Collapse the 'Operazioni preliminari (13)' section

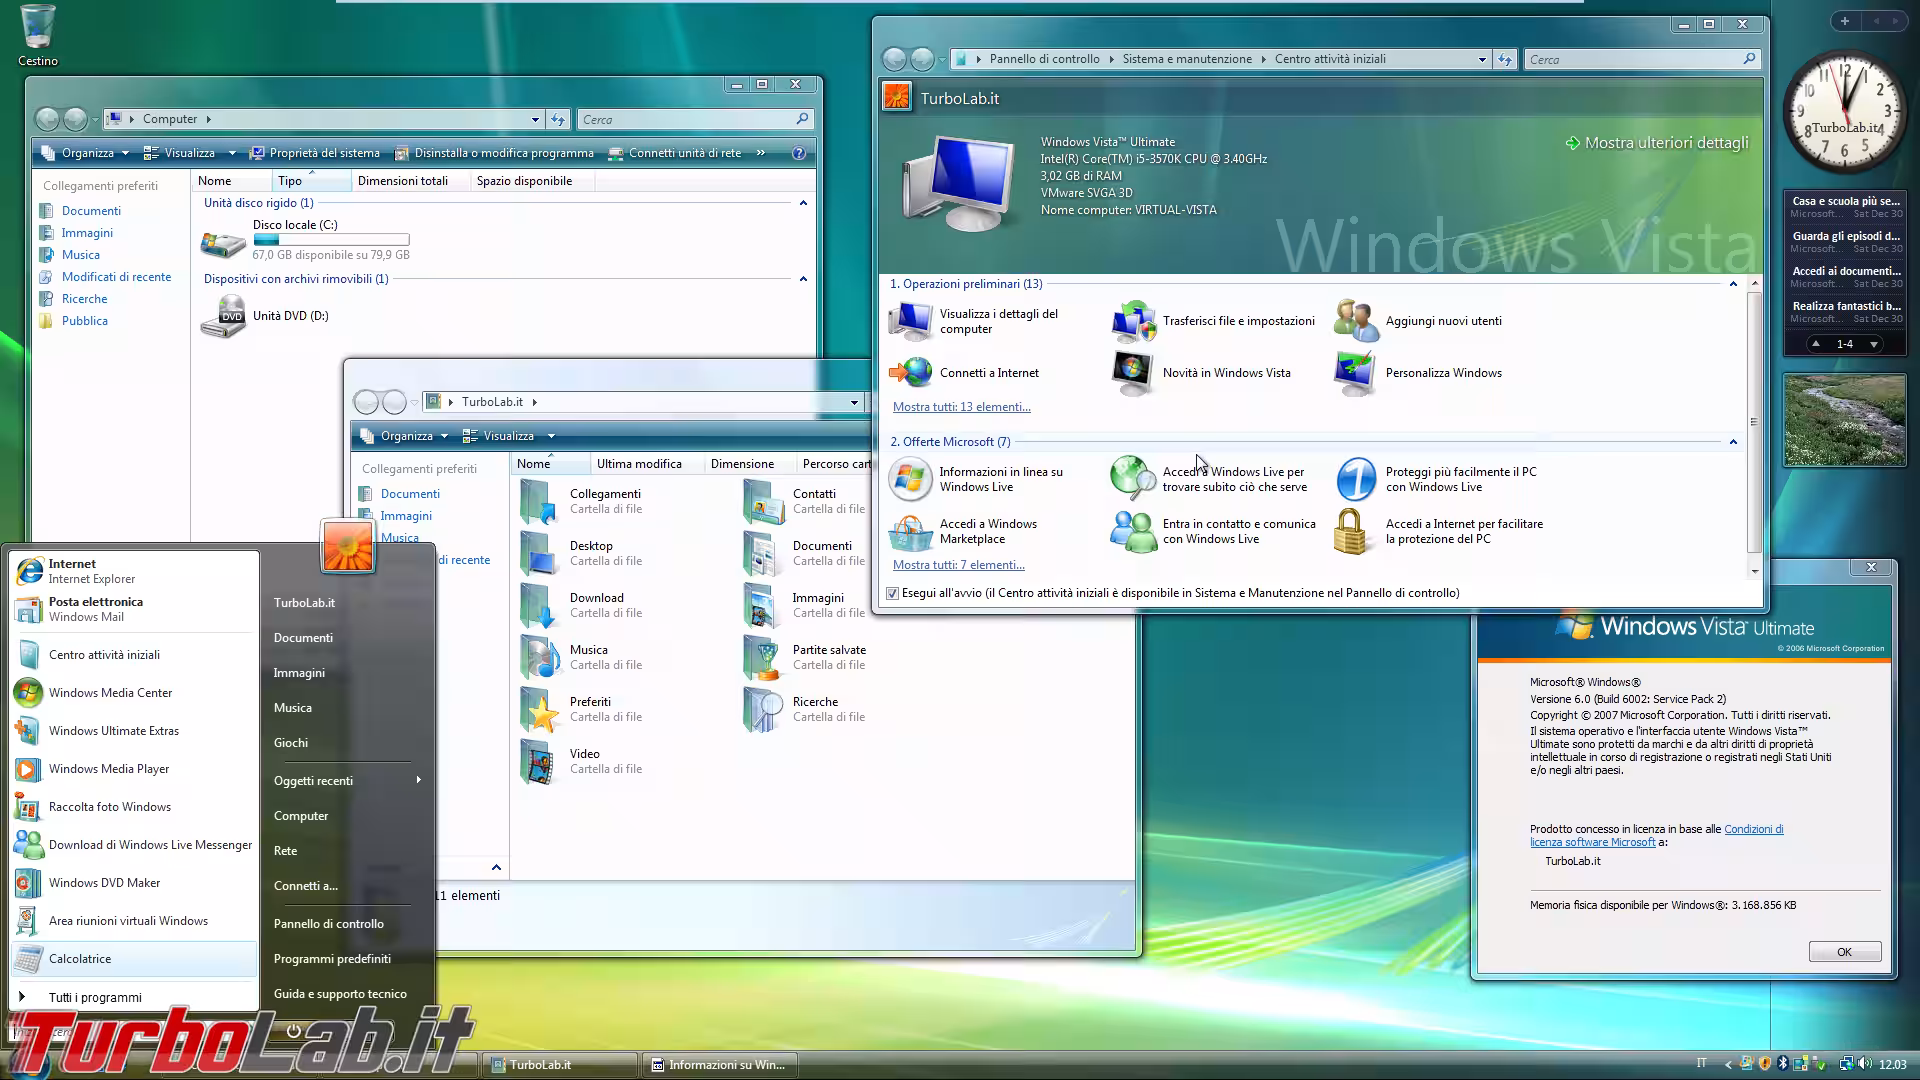click(x=1732, y=283)
